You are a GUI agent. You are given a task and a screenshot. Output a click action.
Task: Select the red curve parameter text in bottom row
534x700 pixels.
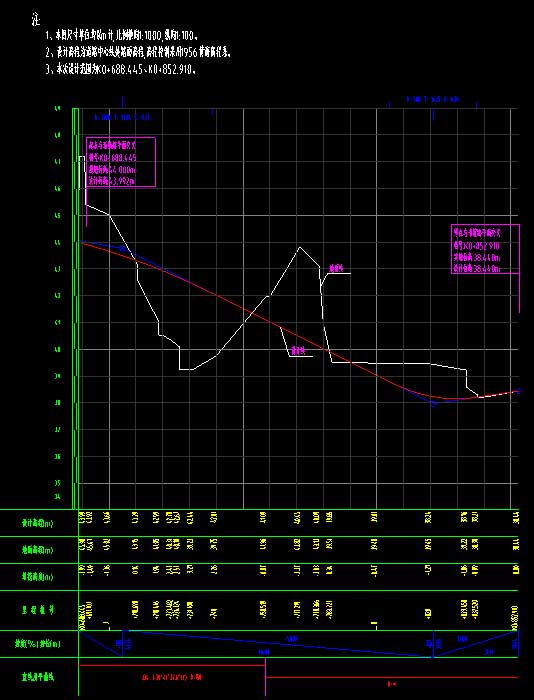click(x=171, y=677)
